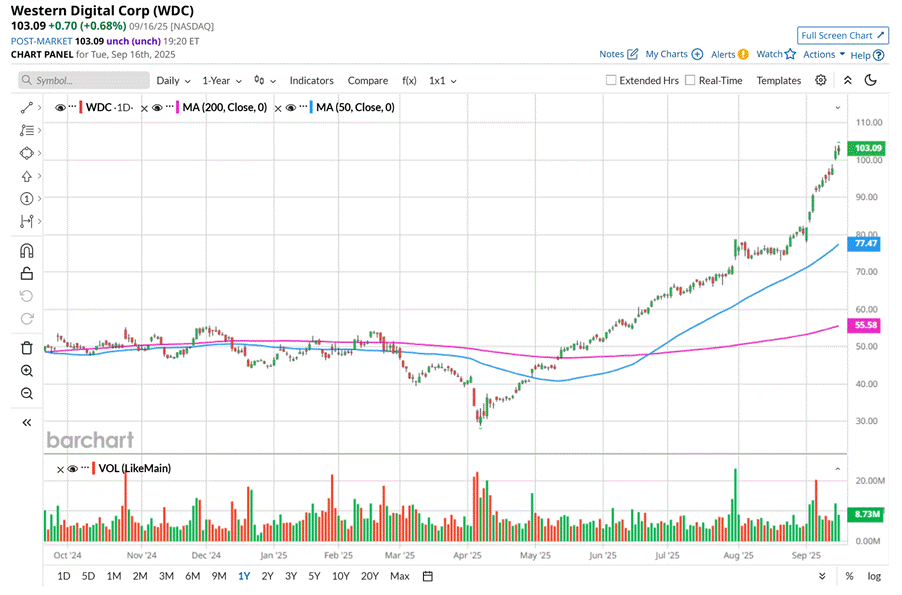This screenshot has height=595, width=902.
Task: Toggle log scale button
Action: pyautogui.click(x=874, y=576)
